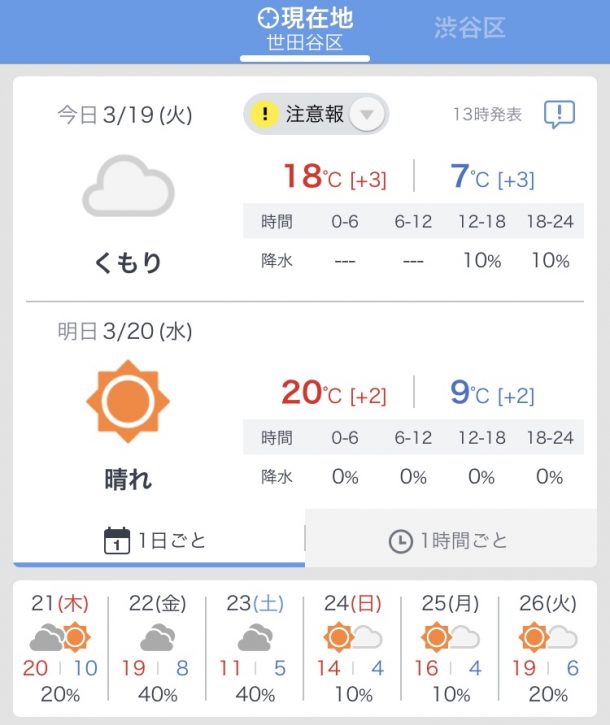Tap the cloudy-and-sunny icon for the 21st
Viewport: 610px width, 725px height.
pos(60,638)
